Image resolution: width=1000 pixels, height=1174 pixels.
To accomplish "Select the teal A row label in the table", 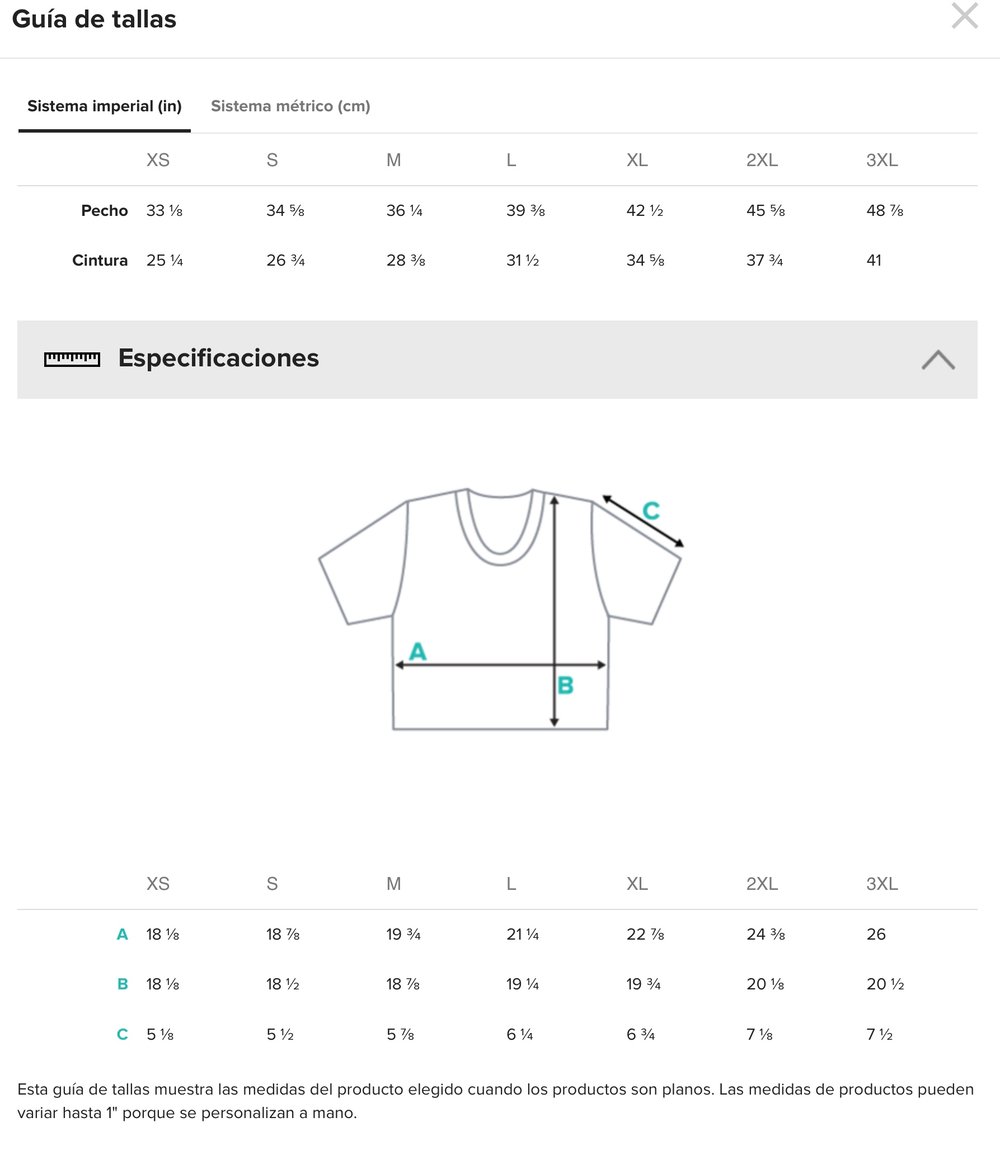I will coord(122,935).
